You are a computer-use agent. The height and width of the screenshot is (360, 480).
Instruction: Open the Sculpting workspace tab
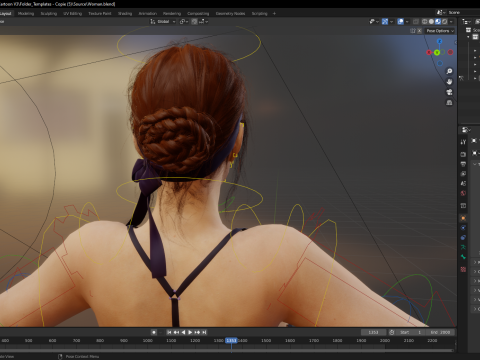click(x=49, y=14)
